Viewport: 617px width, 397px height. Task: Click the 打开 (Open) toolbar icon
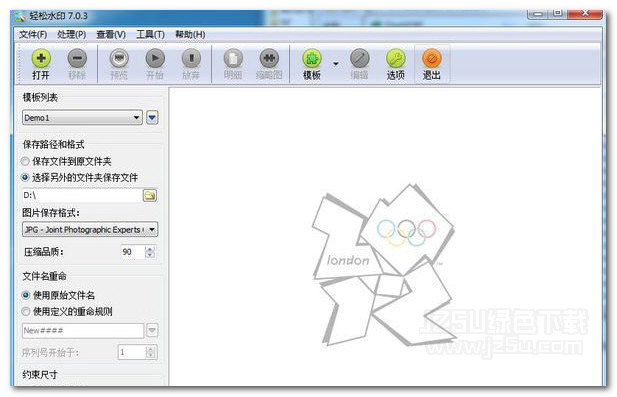pyautogui.click(x=41, y=59)
